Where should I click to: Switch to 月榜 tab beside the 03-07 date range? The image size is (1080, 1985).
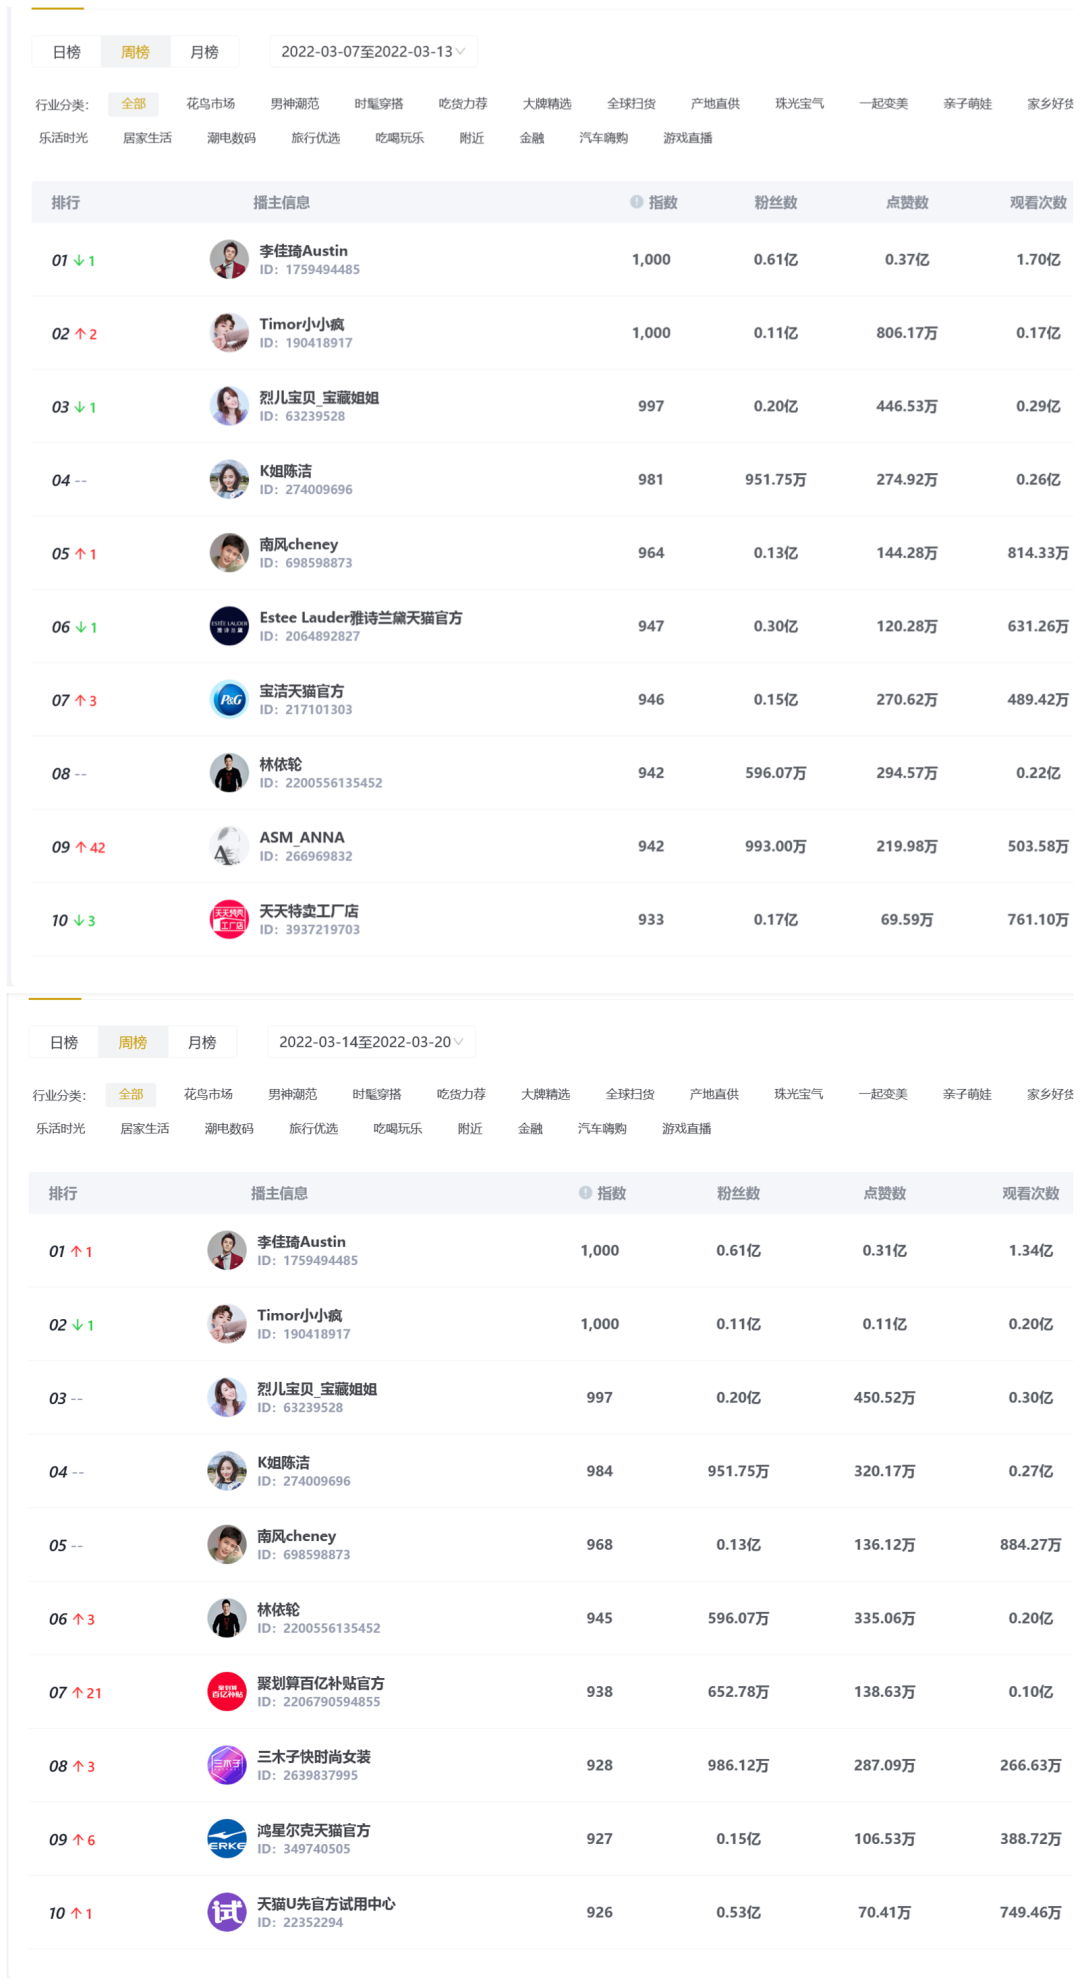[204, 52]
